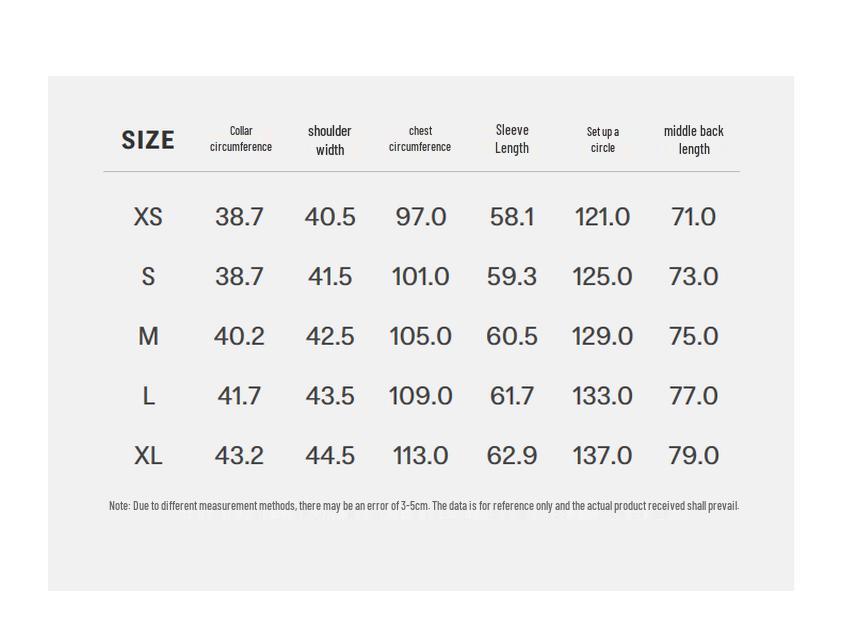Image resolution: width=842 pixels, height=632 pixels.
Task: Click the SIZE column header
Action: (148, 140)
